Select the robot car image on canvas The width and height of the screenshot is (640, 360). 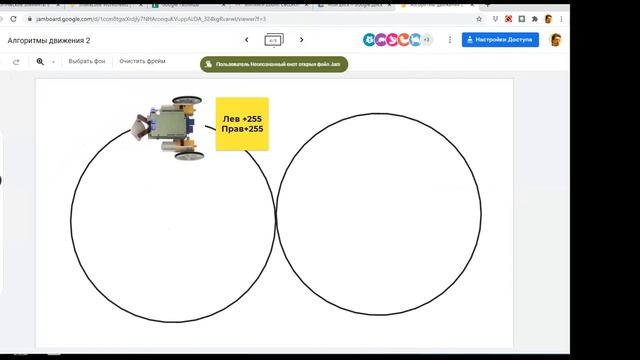pyautogui.click(x=169, y=128)
